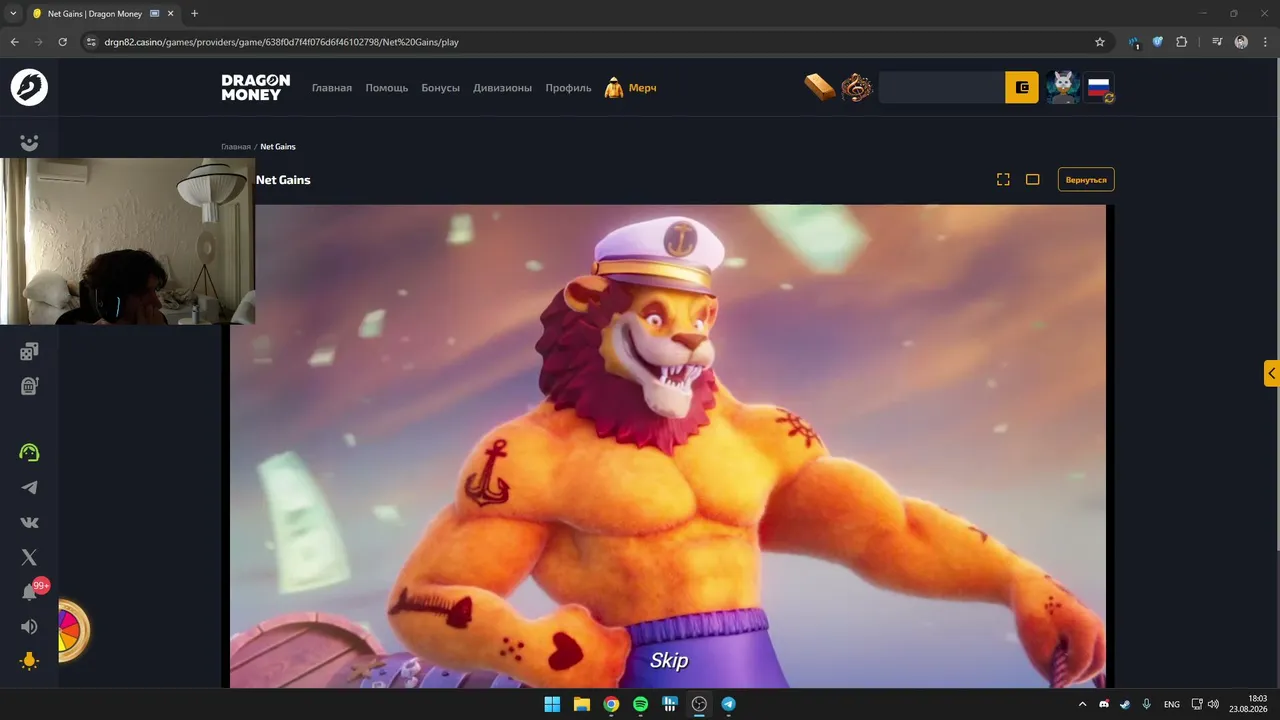Open the slot machine sidebar icon
Screen dimensions: 1280x720
click(x=29, y=386)
